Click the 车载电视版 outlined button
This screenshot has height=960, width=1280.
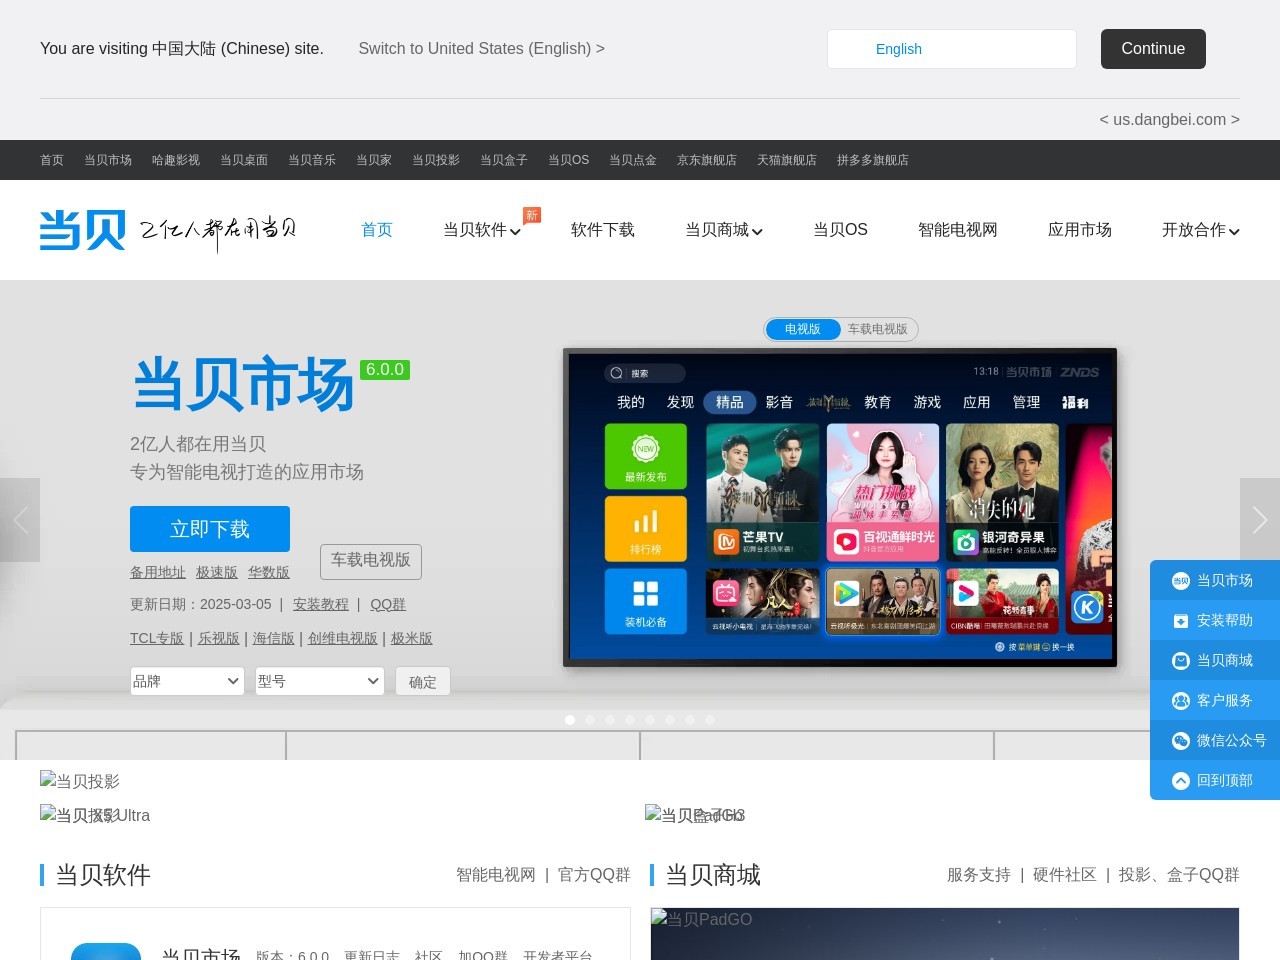(371, 561)
